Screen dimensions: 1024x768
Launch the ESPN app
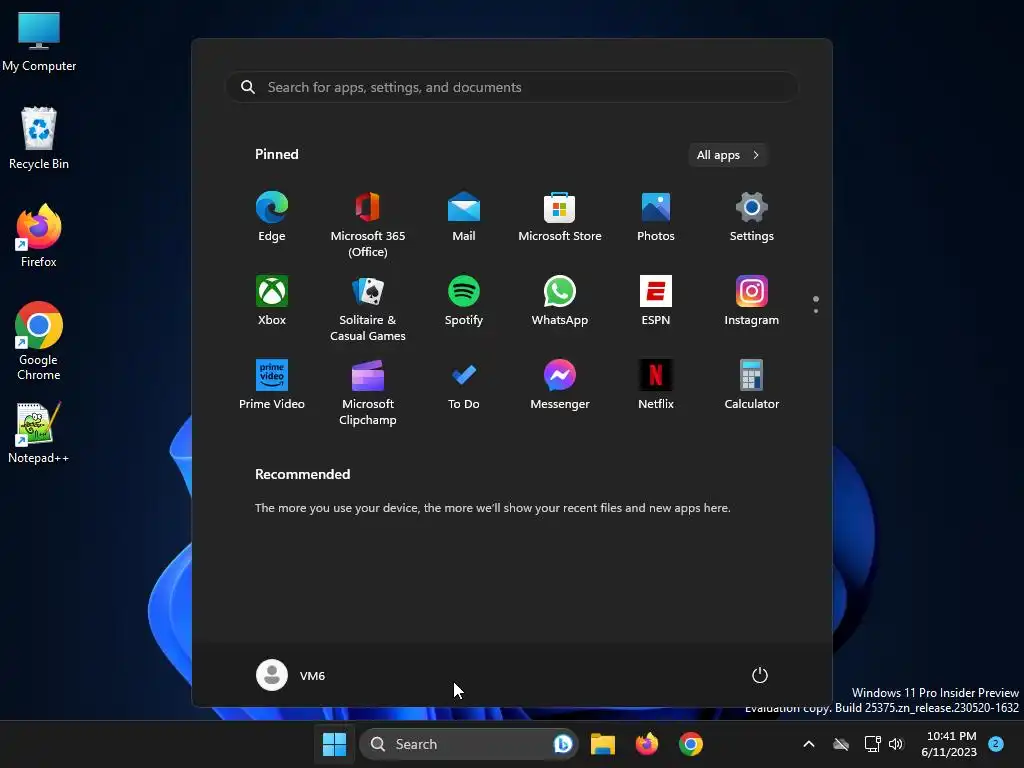tap(656, 302)
